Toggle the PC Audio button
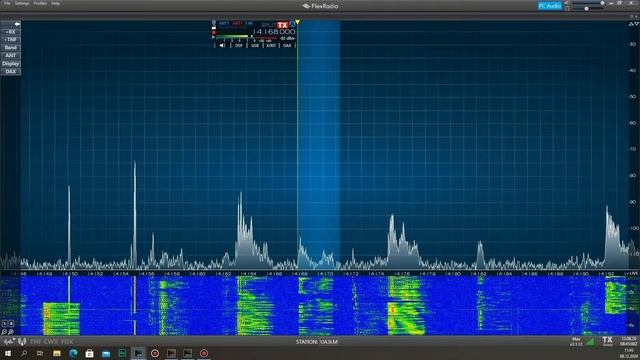640x360 pixels. 550,6
